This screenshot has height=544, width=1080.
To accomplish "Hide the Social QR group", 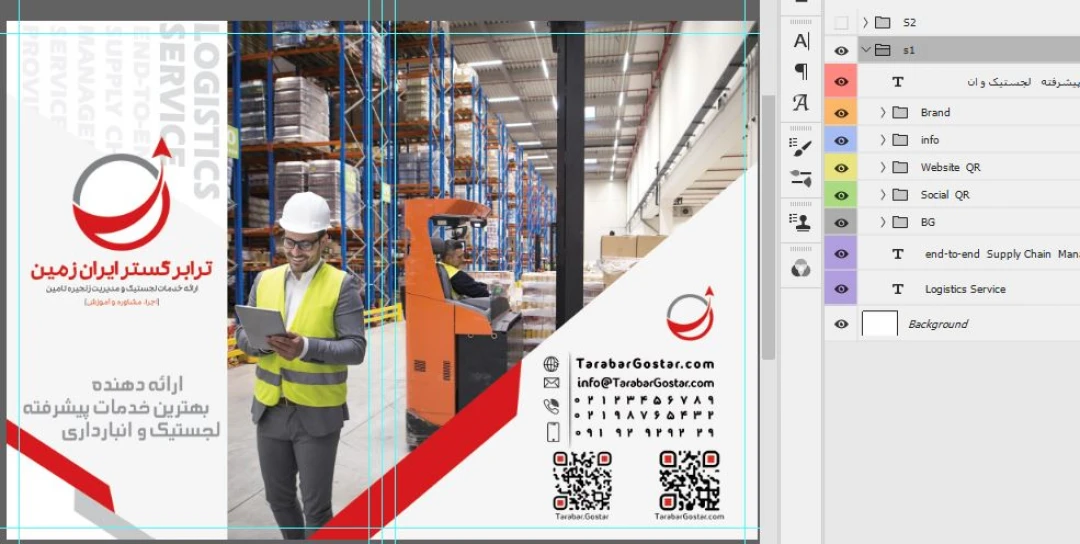I will (841, 196).
